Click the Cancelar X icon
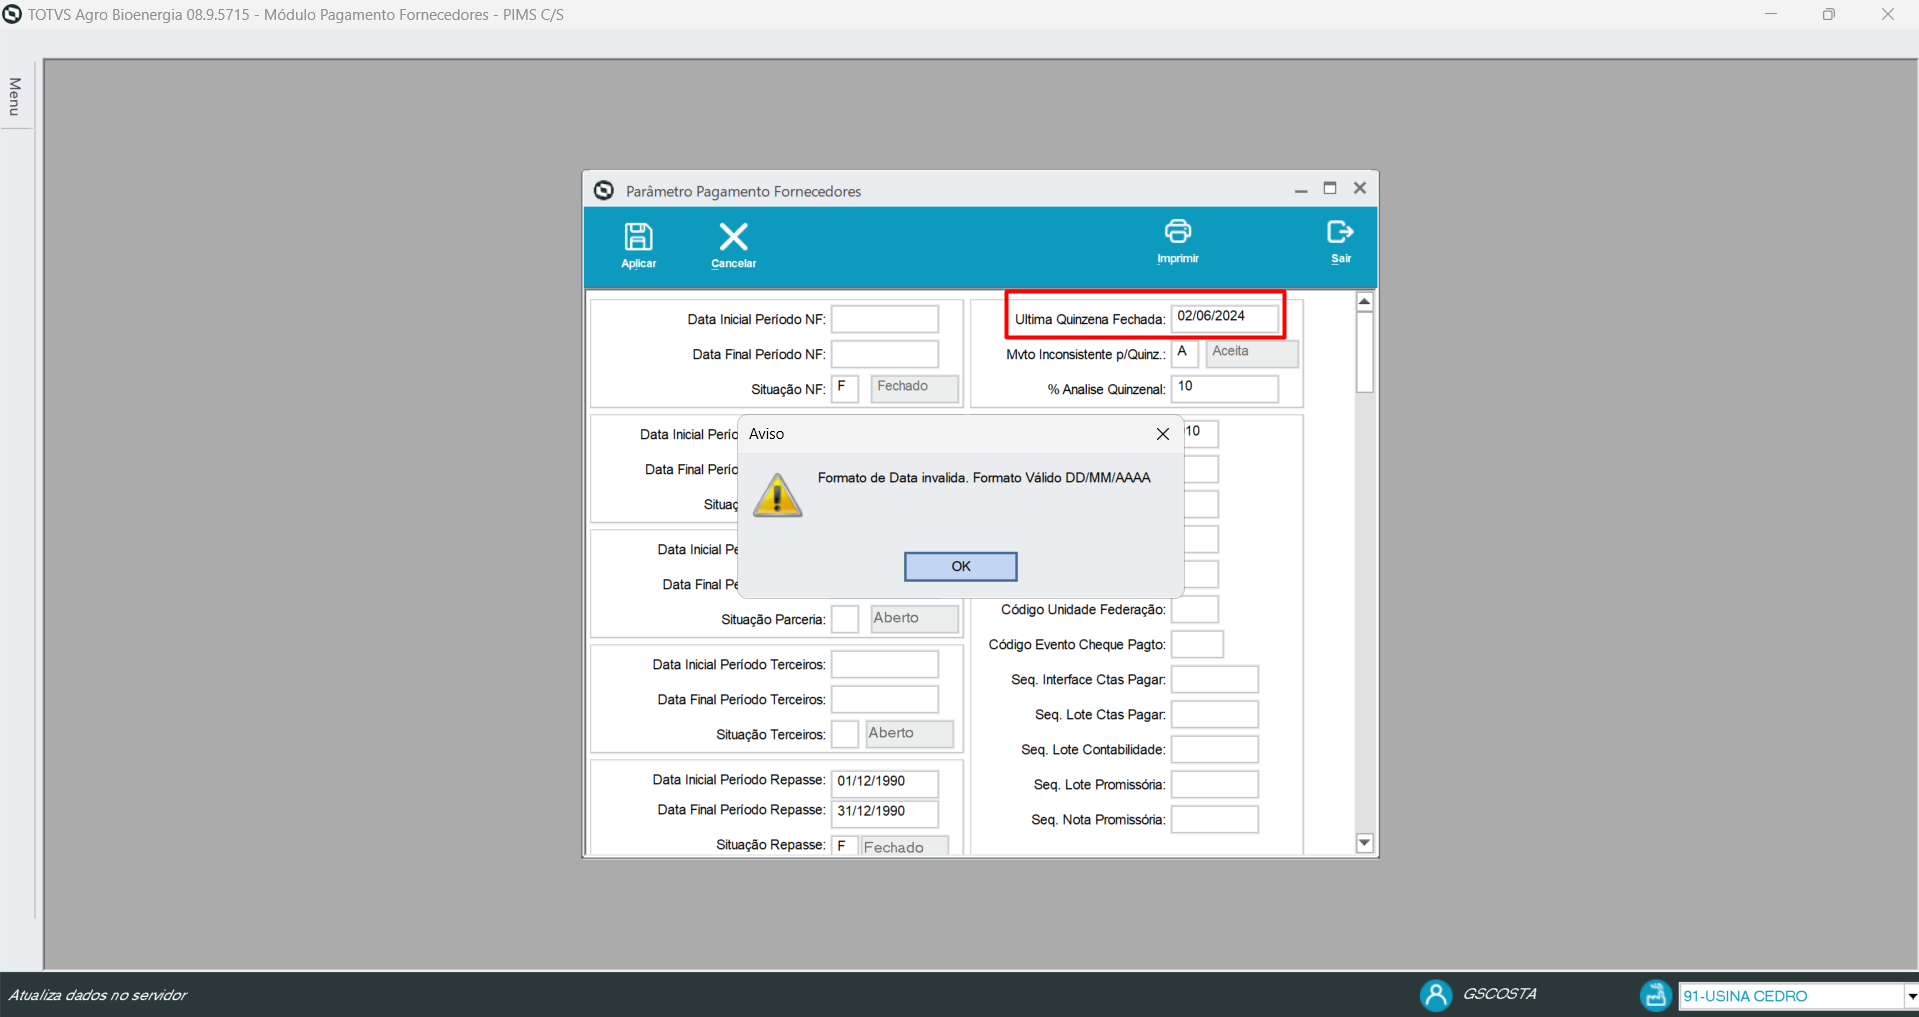 (x=733, y=237)
